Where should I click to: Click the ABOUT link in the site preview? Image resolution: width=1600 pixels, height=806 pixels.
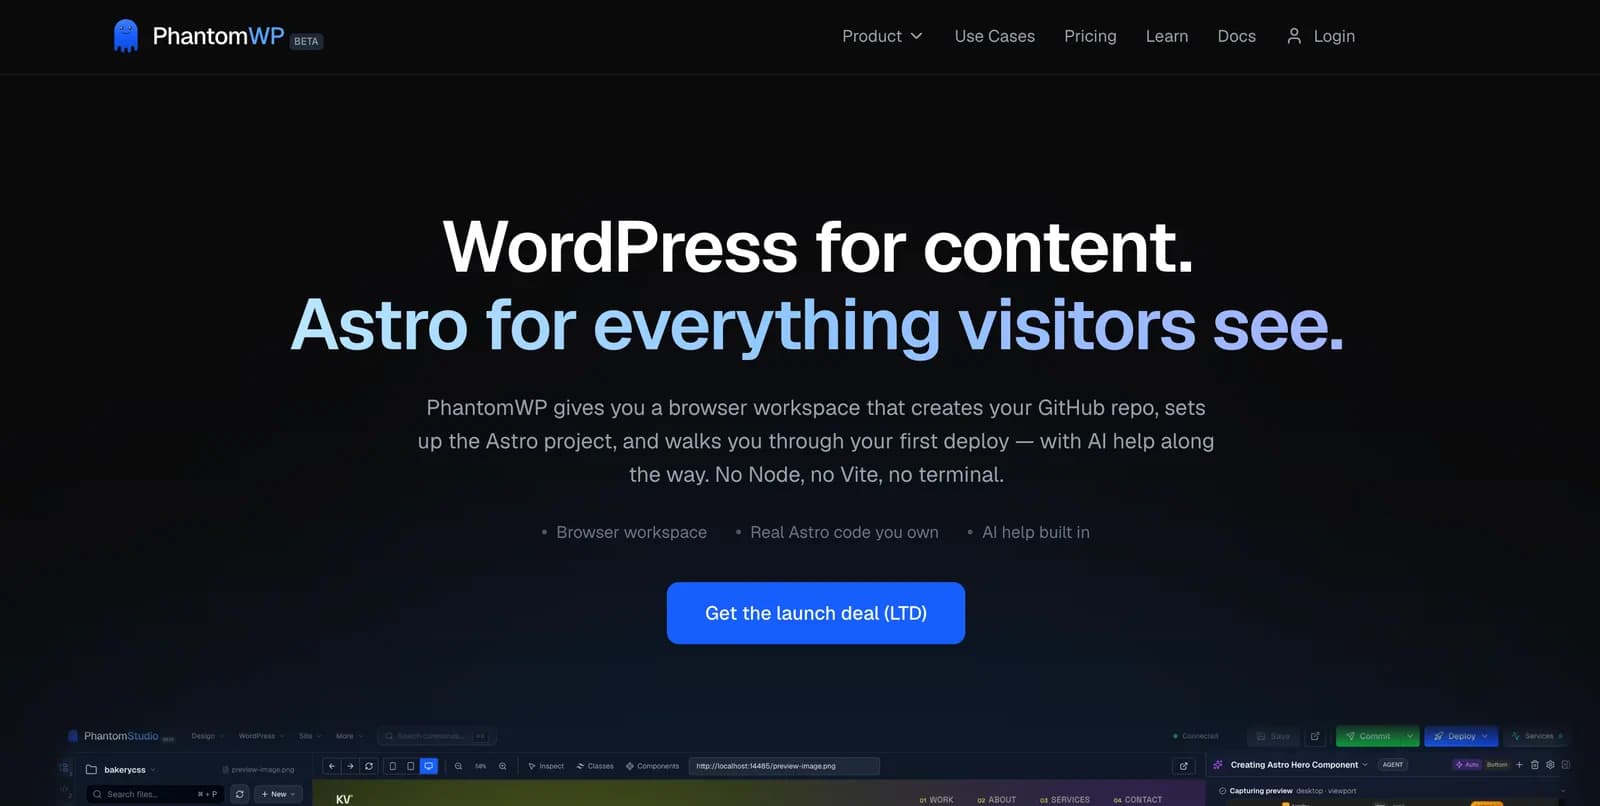point(997,800)
